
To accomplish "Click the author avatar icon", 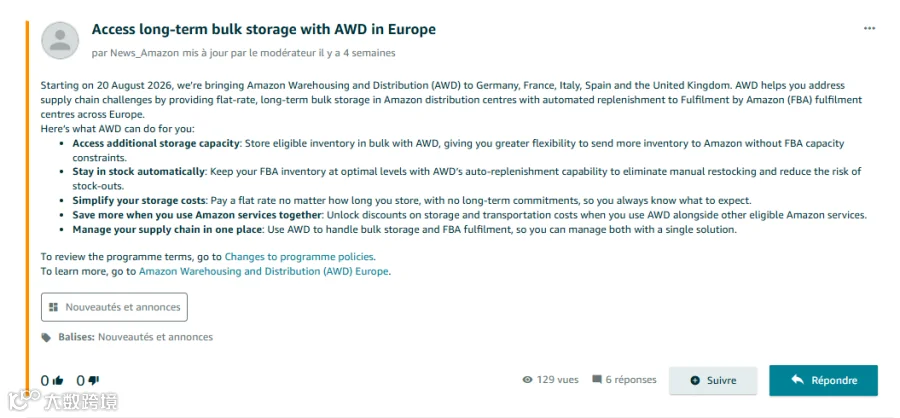I will point(60,40).
